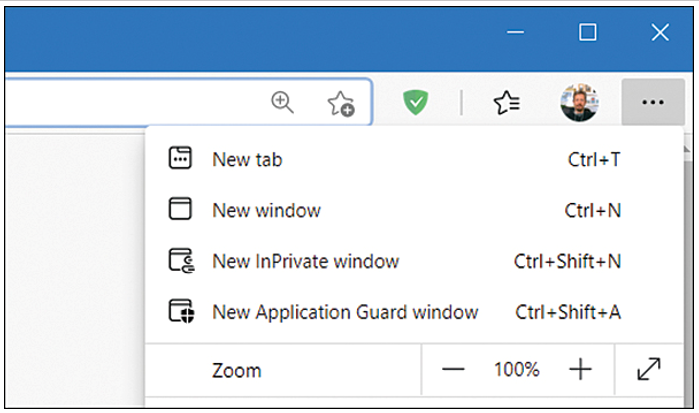Screen dimensions: 699x413
Task: Add this page to favorites
Action: click(x=341, y=103)
